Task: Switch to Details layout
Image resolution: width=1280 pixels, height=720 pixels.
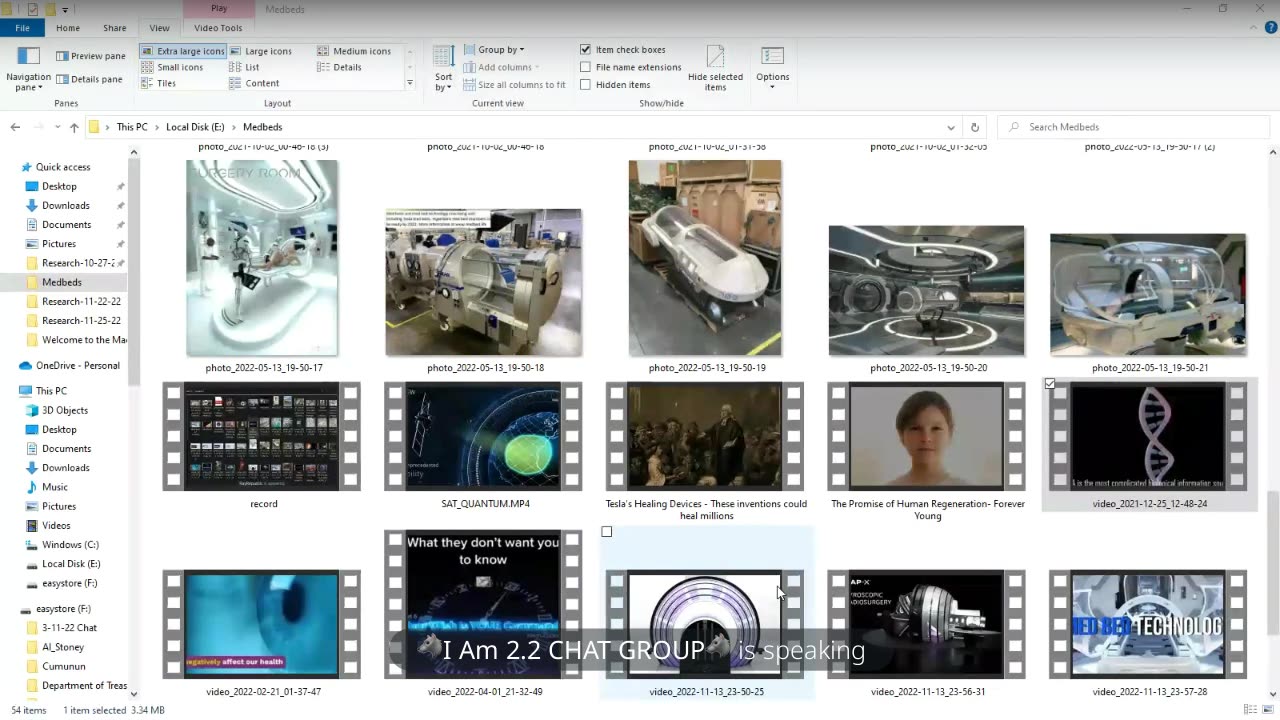Action: (x=340, y=67)
